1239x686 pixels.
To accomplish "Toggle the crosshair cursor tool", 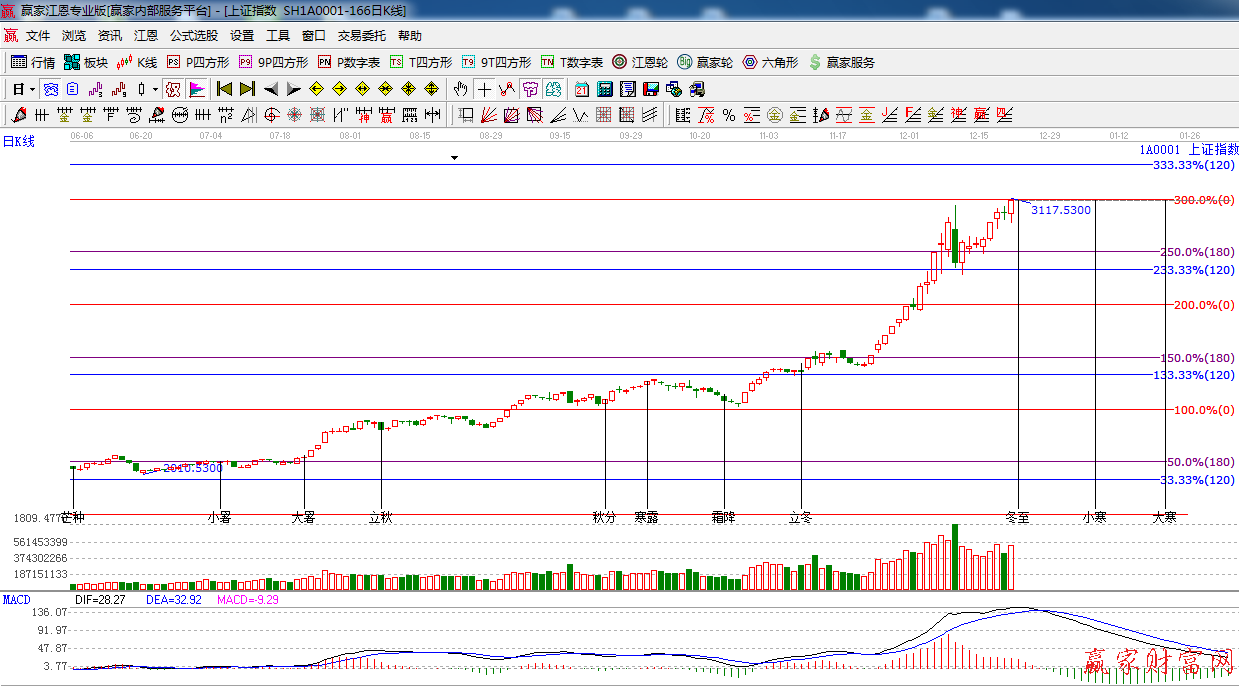I will (484, 89).
